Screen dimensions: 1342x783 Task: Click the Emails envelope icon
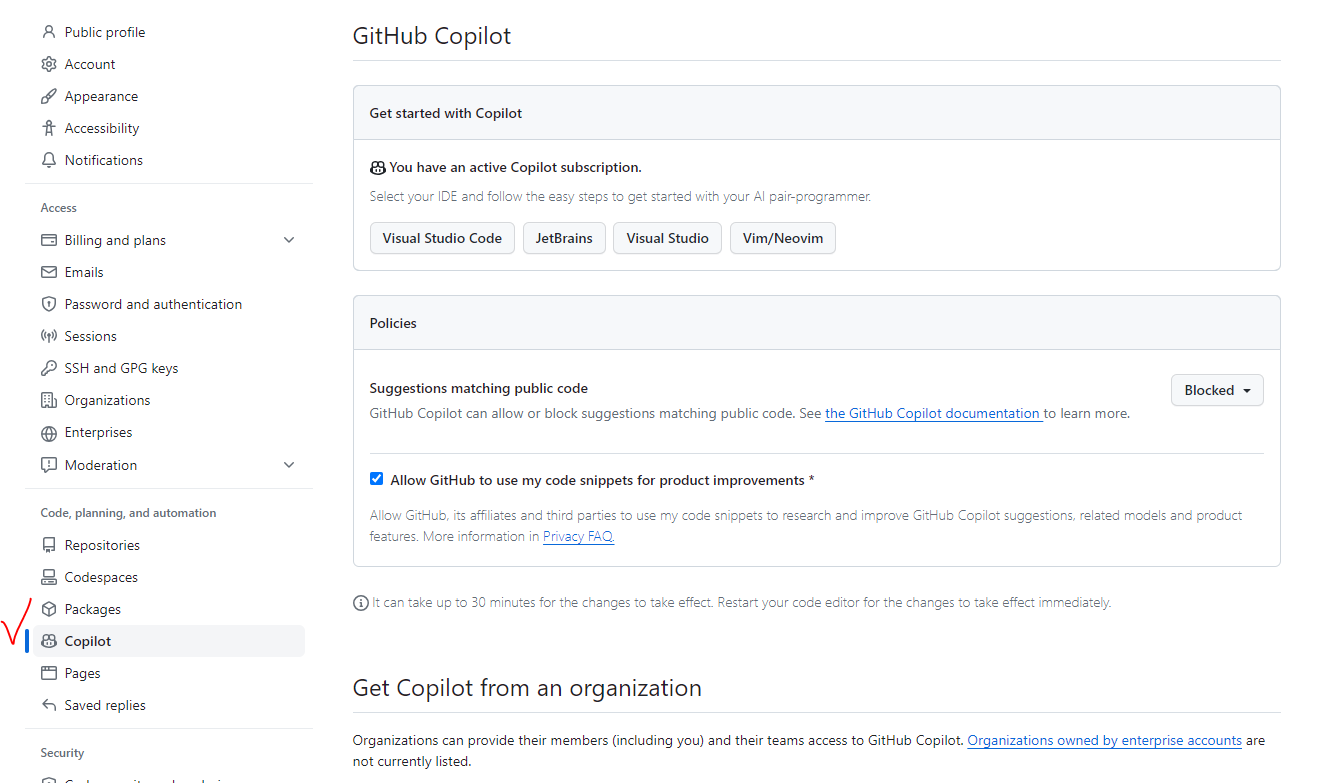click(48, 272)
